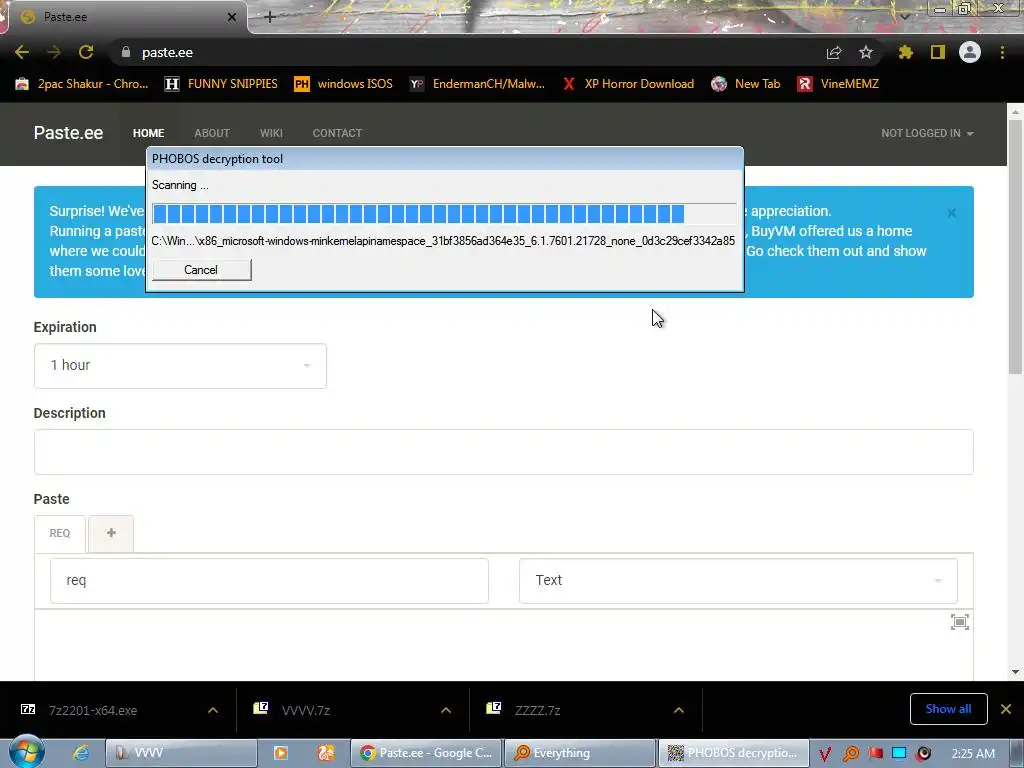1024x768 pixels.
Task: Open the Text syntax dropdown
Action: click(738, 581)
